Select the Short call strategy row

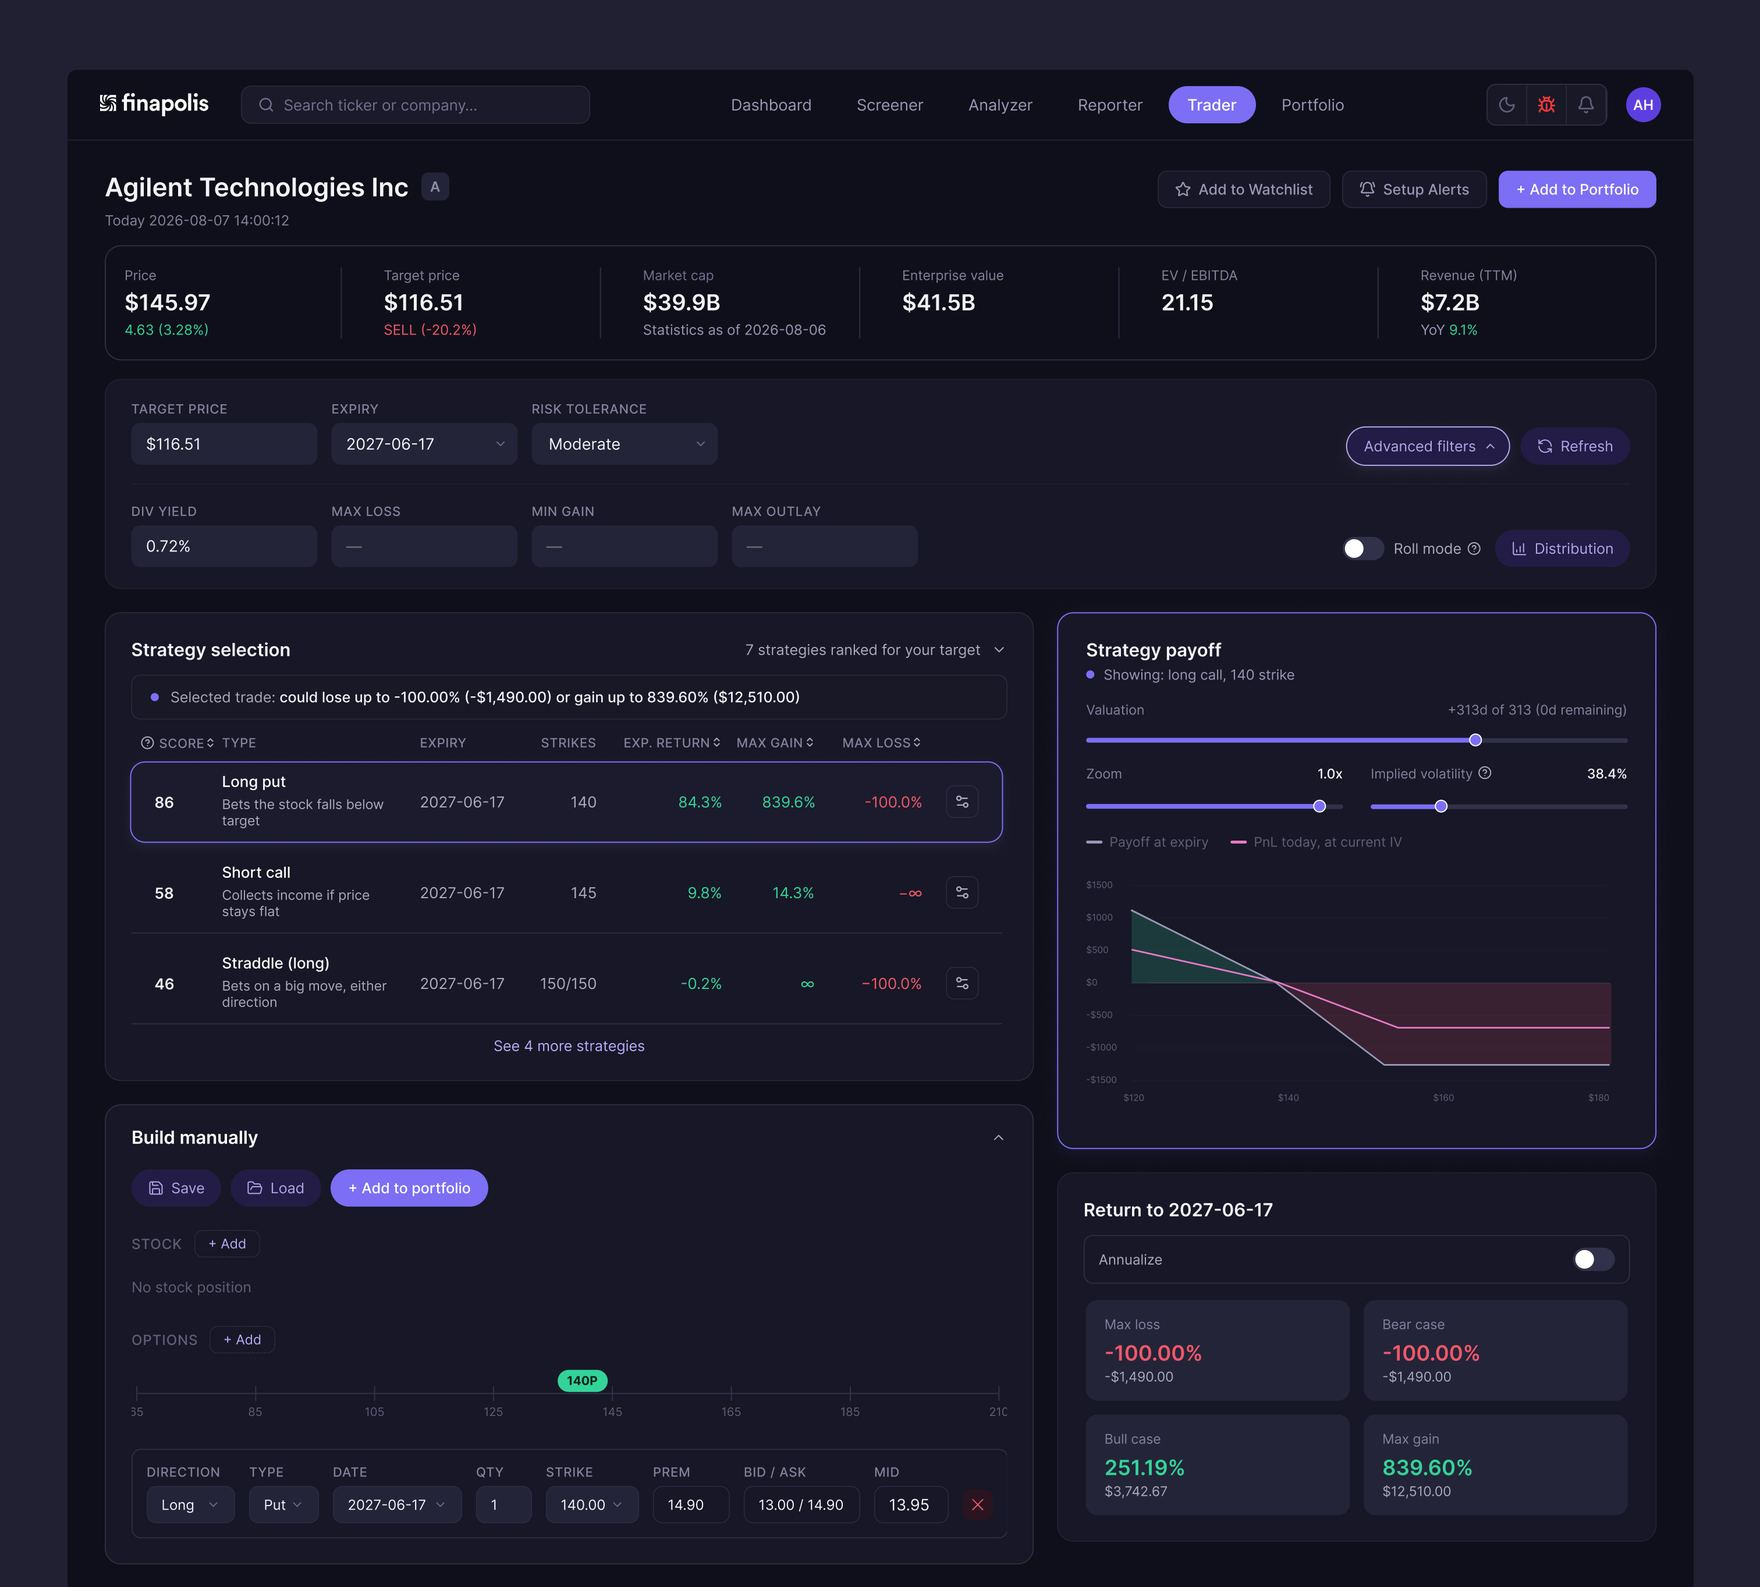pos(567,893)
